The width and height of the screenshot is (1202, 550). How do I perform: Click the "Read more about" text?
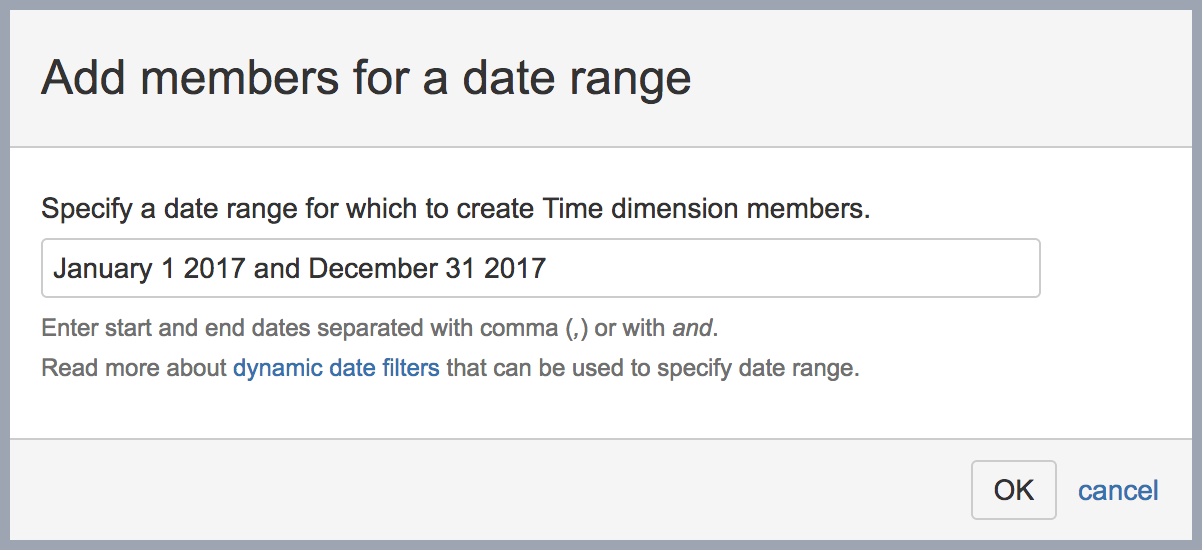coord(134,367)
